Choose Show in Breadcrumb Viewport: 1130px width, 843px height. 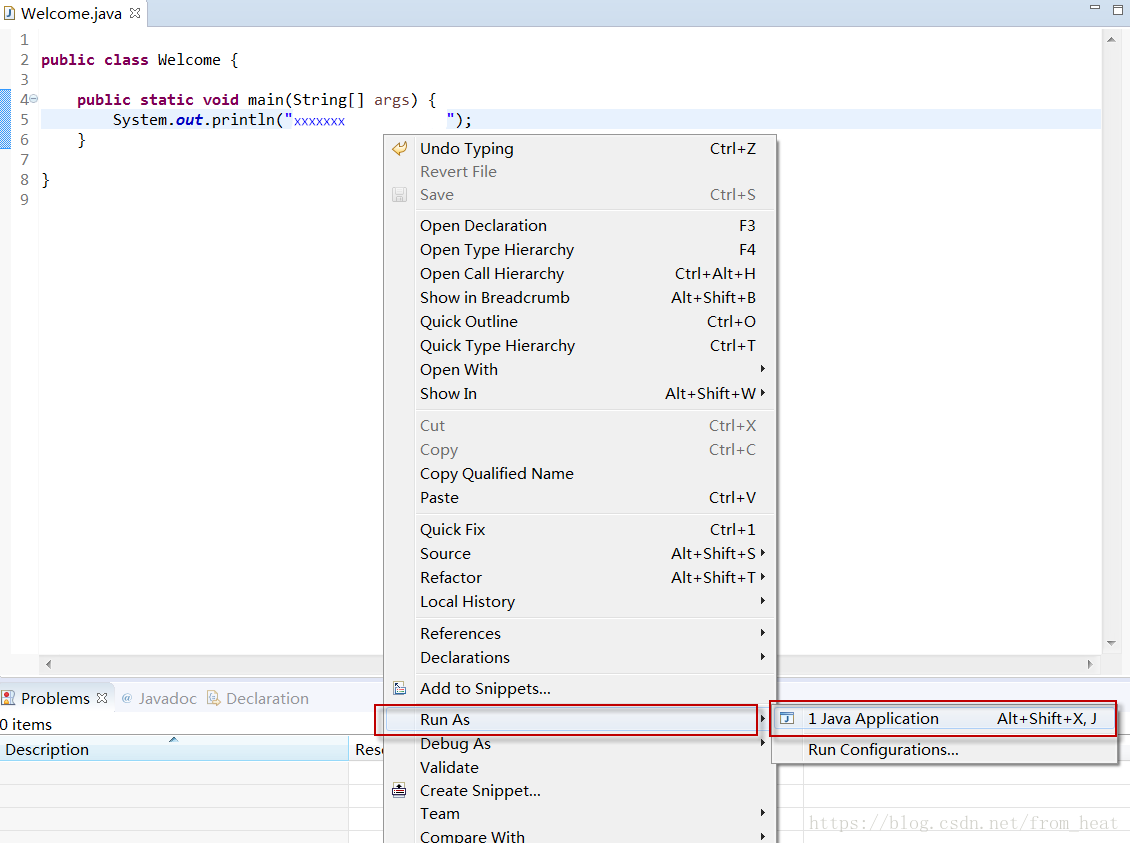click(582, 298)
